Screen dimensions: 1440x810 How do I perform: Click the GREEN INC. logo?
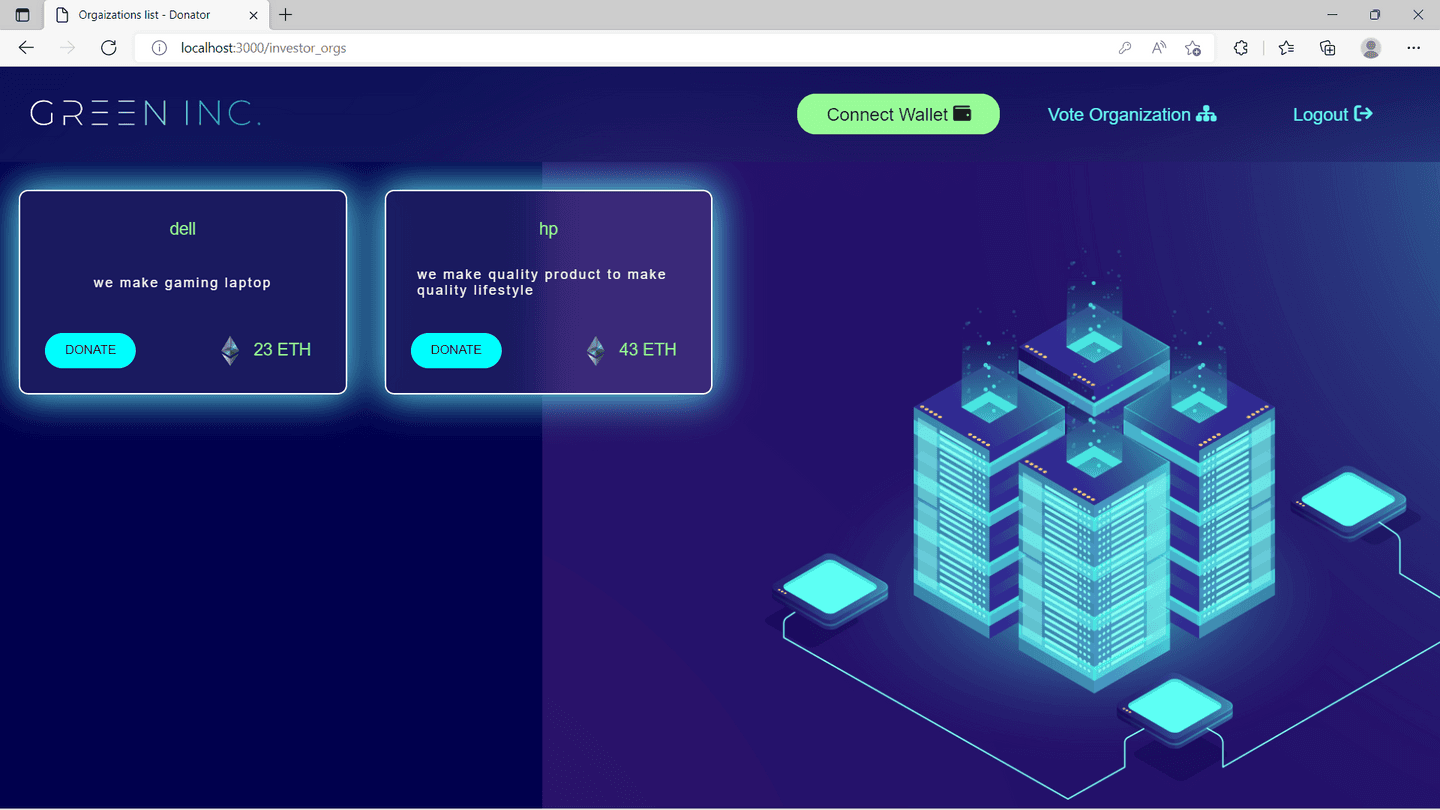pos(146,113)
